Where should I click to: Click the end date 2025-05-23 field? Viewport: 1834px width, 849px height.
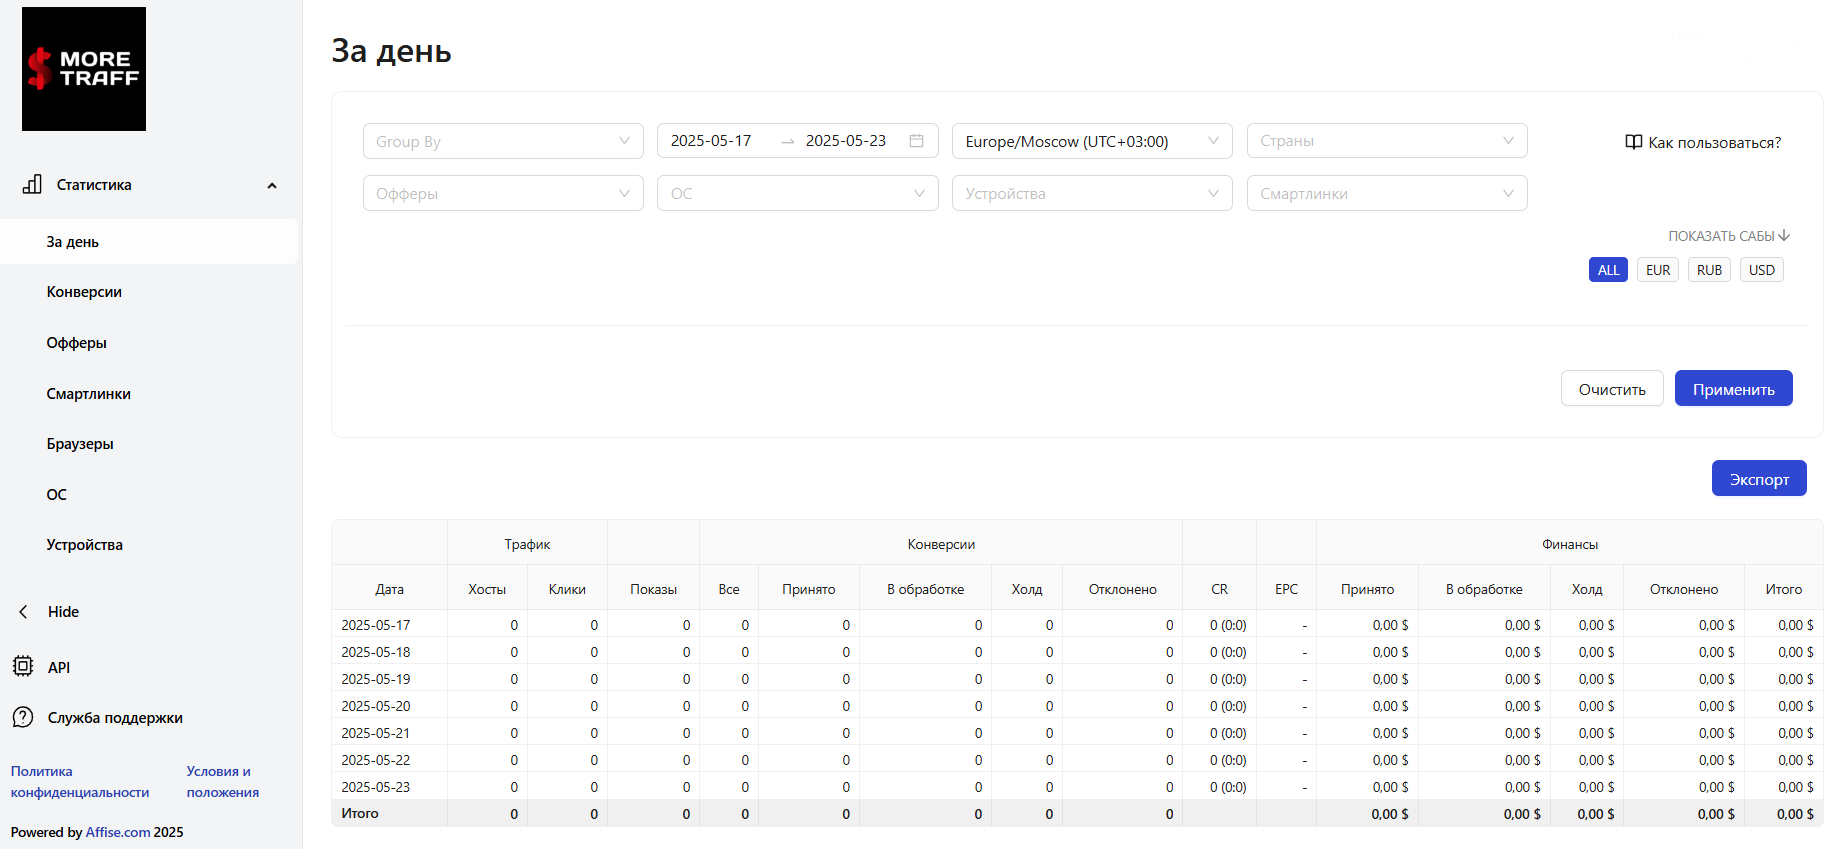[x=846, y=141]
